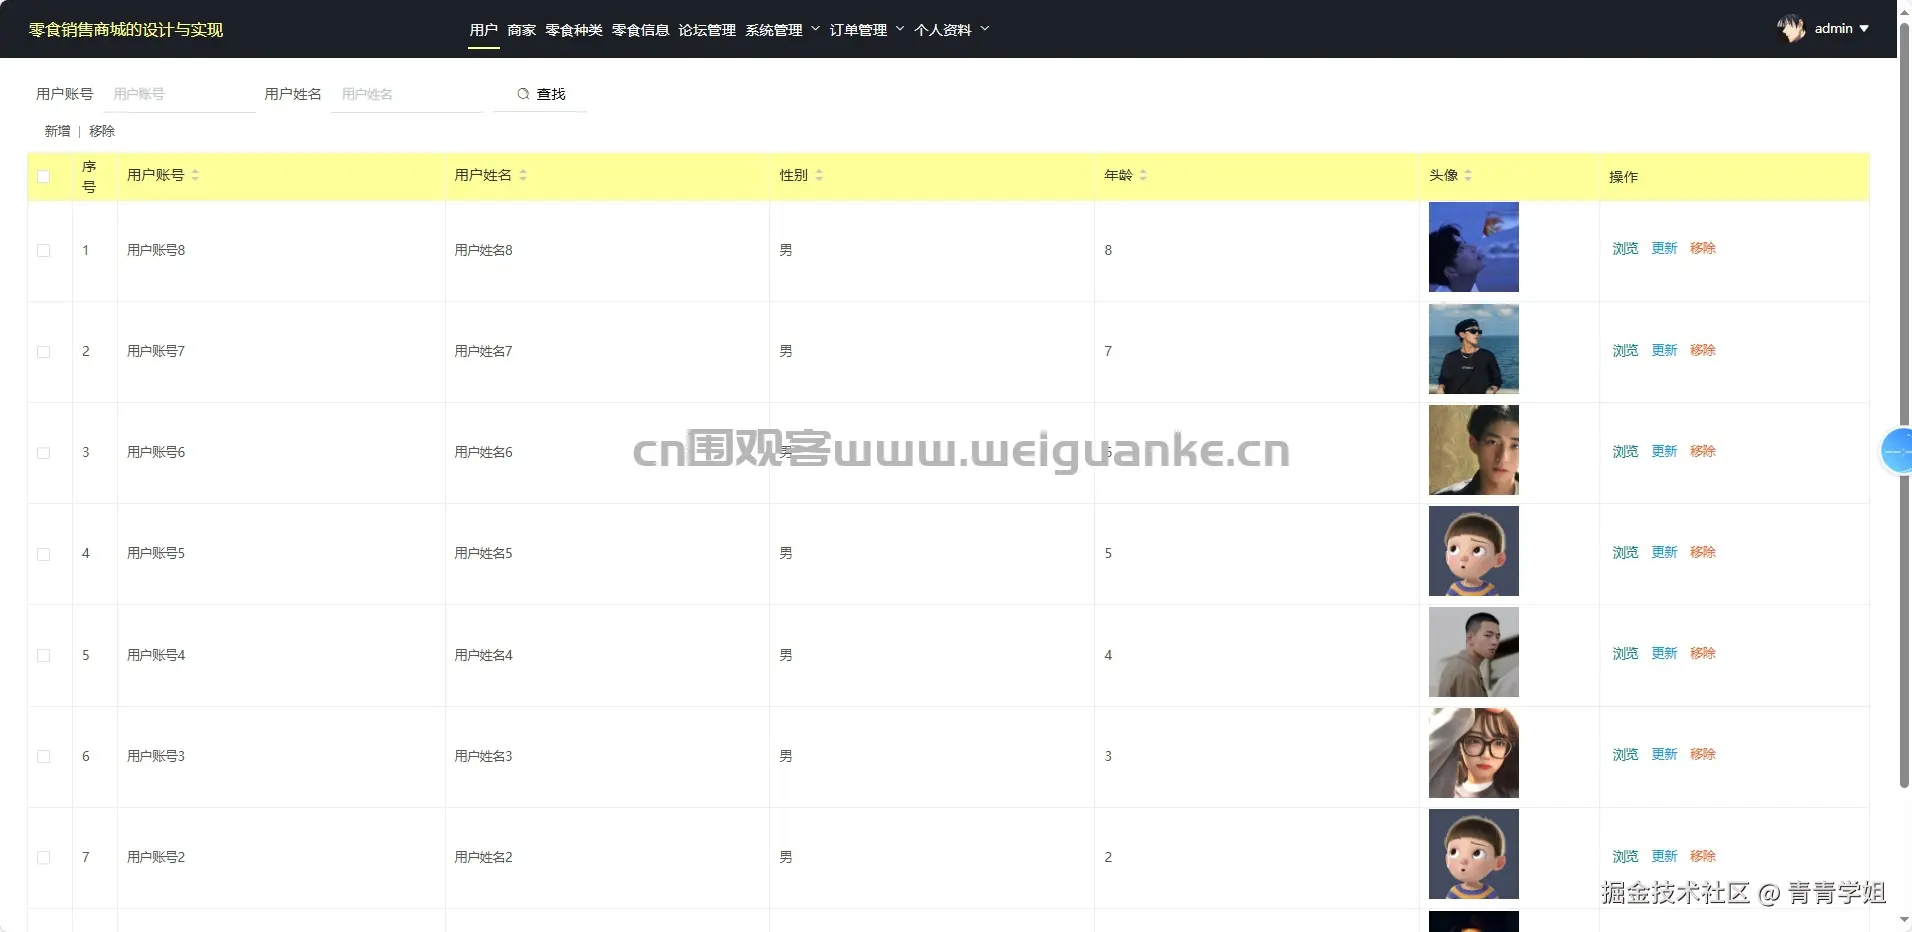This screenshot has height=932, width=1912.
Task: Sort by 性别 column arrows
Action: [x=819, y=175]
